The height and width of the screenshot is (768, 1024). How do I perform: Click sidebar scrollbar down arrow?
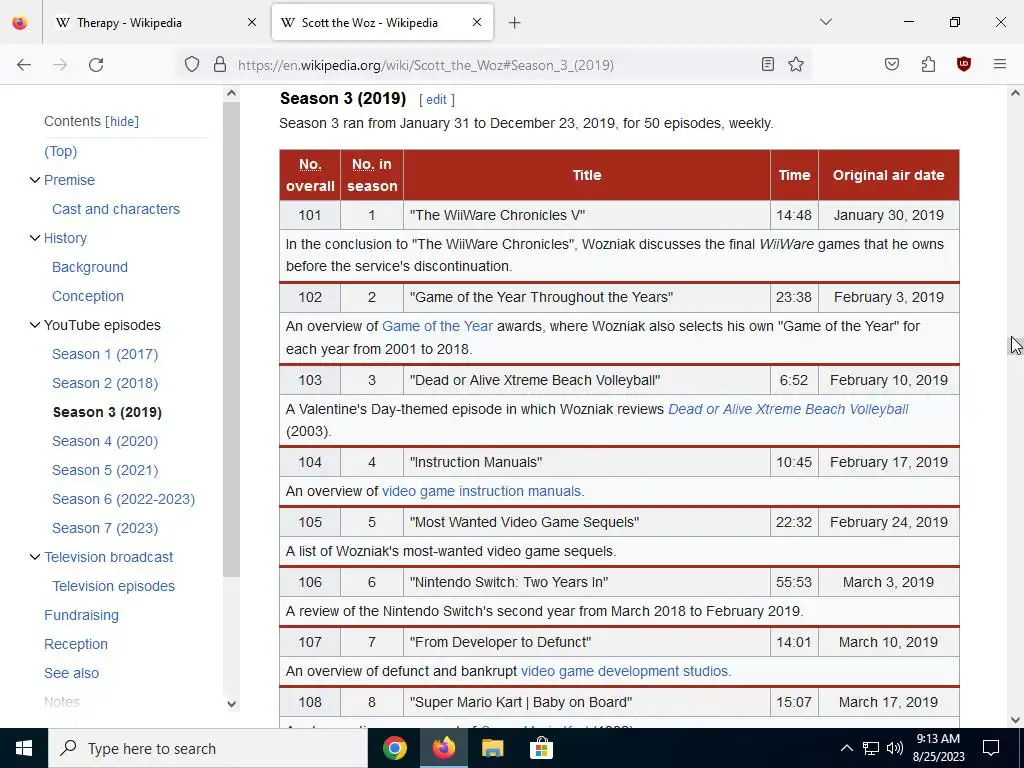tap(231, 703)
